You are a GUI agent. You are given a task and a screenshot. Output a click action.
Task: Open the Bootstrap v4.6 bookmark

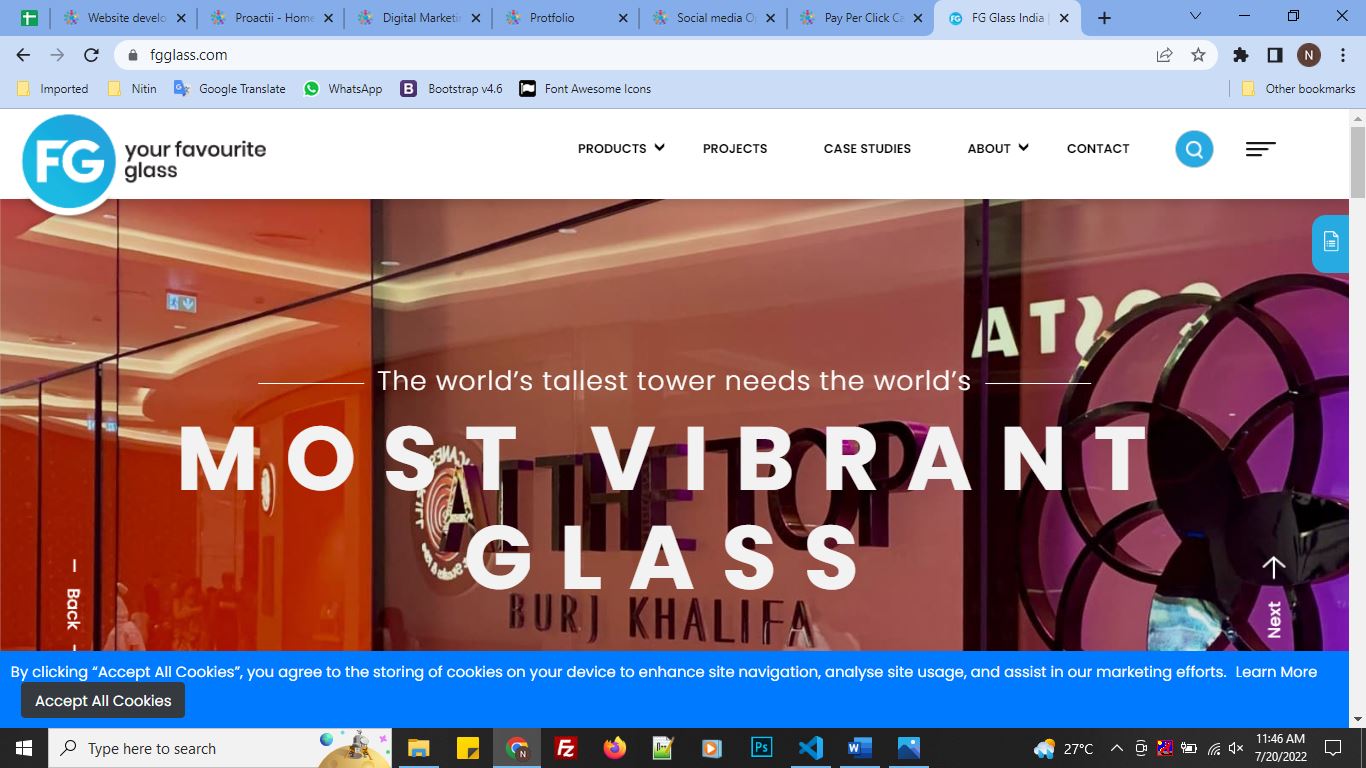point(452,89)
